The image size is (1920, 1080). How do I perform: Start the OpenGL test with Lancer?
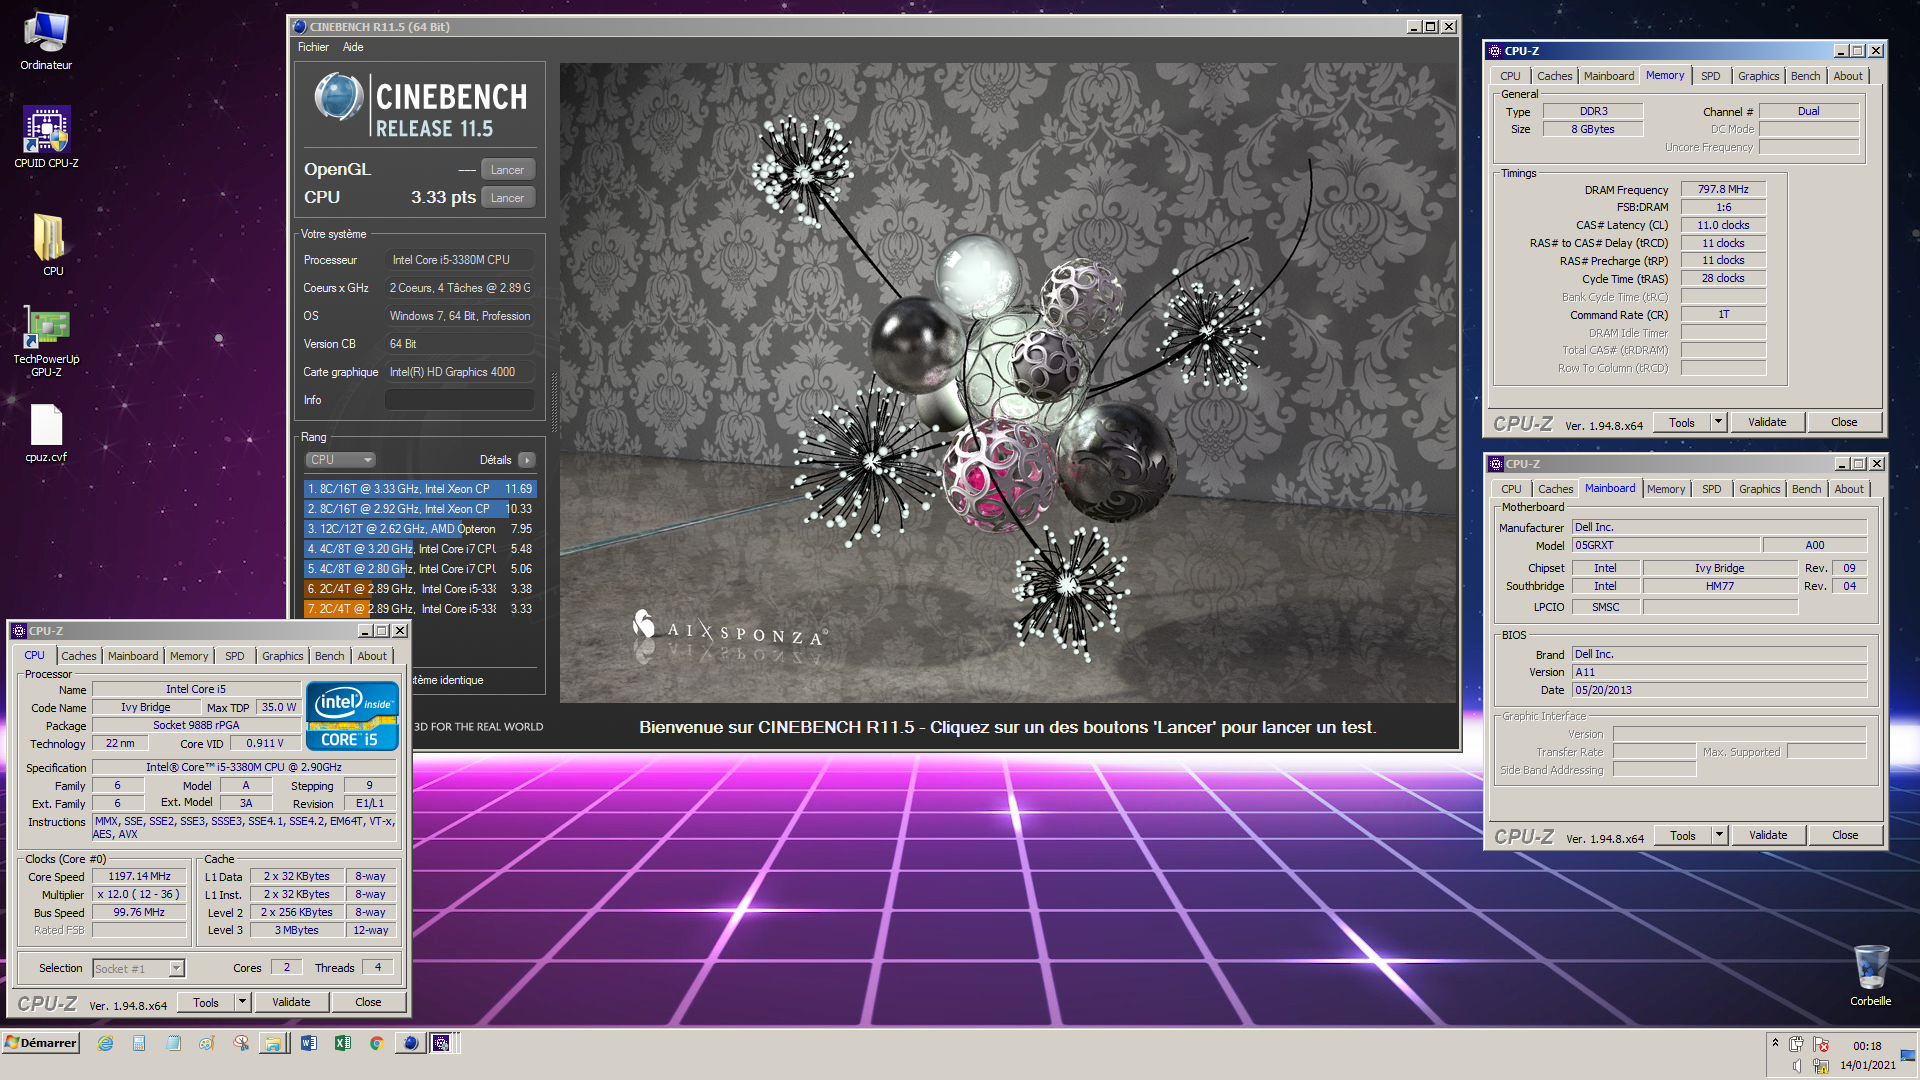coord(508,170)
